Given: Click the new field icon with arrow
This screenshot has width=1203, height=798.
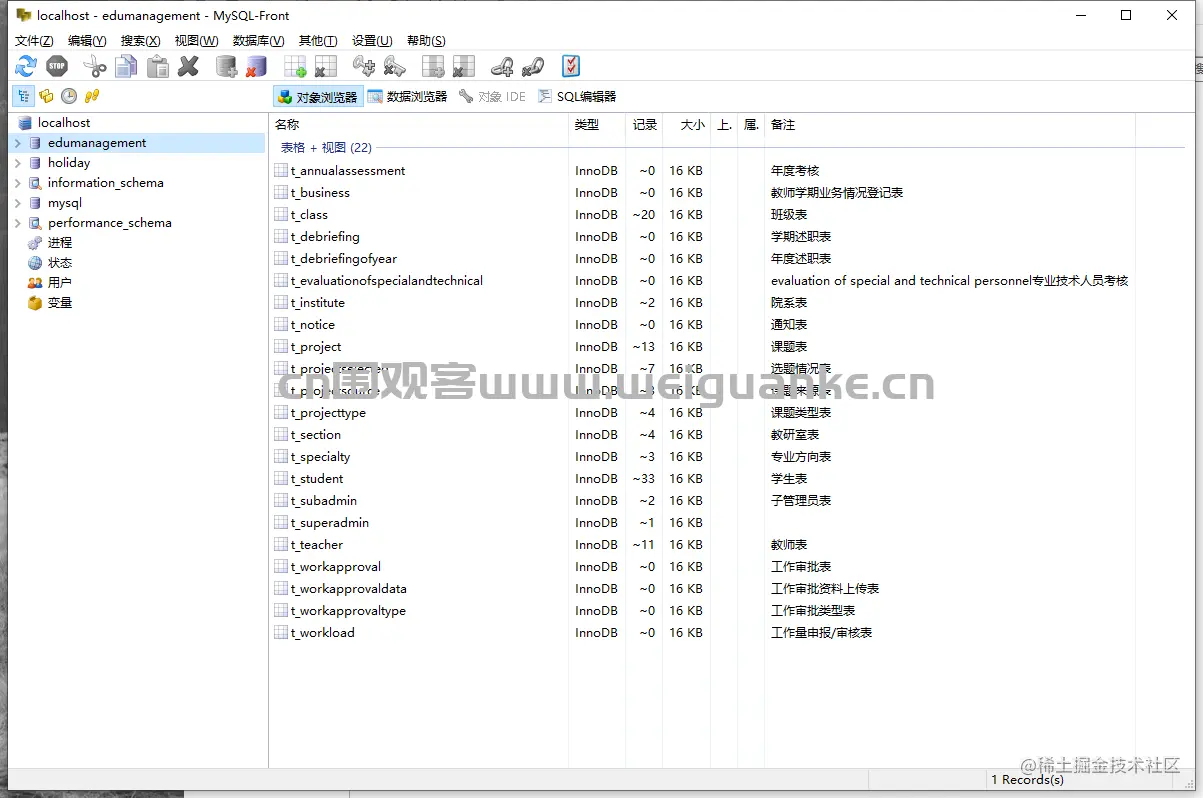Looking at the screenshot, I should (x=433, y=67).
